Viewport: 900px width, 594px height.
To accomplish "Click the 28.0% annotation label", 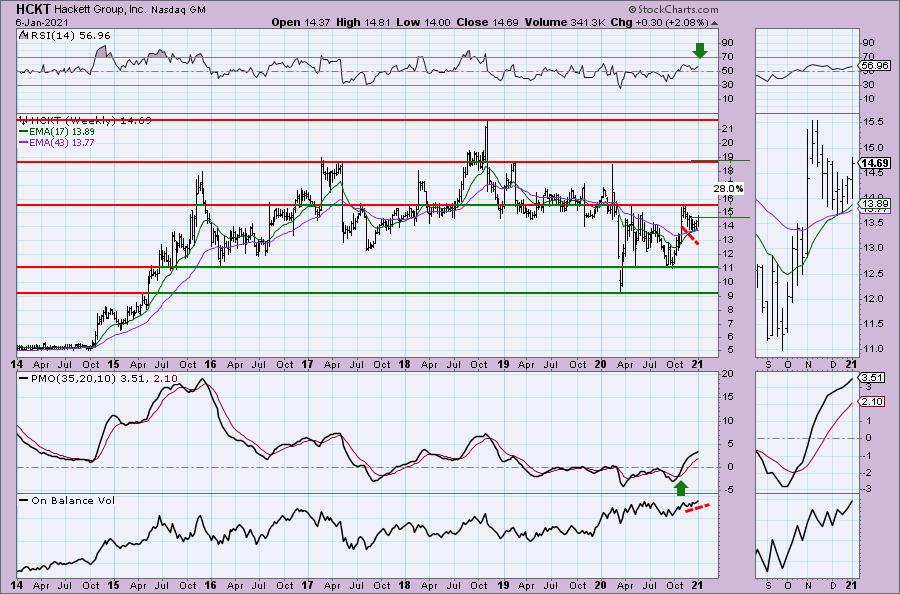I will point(728,188).
